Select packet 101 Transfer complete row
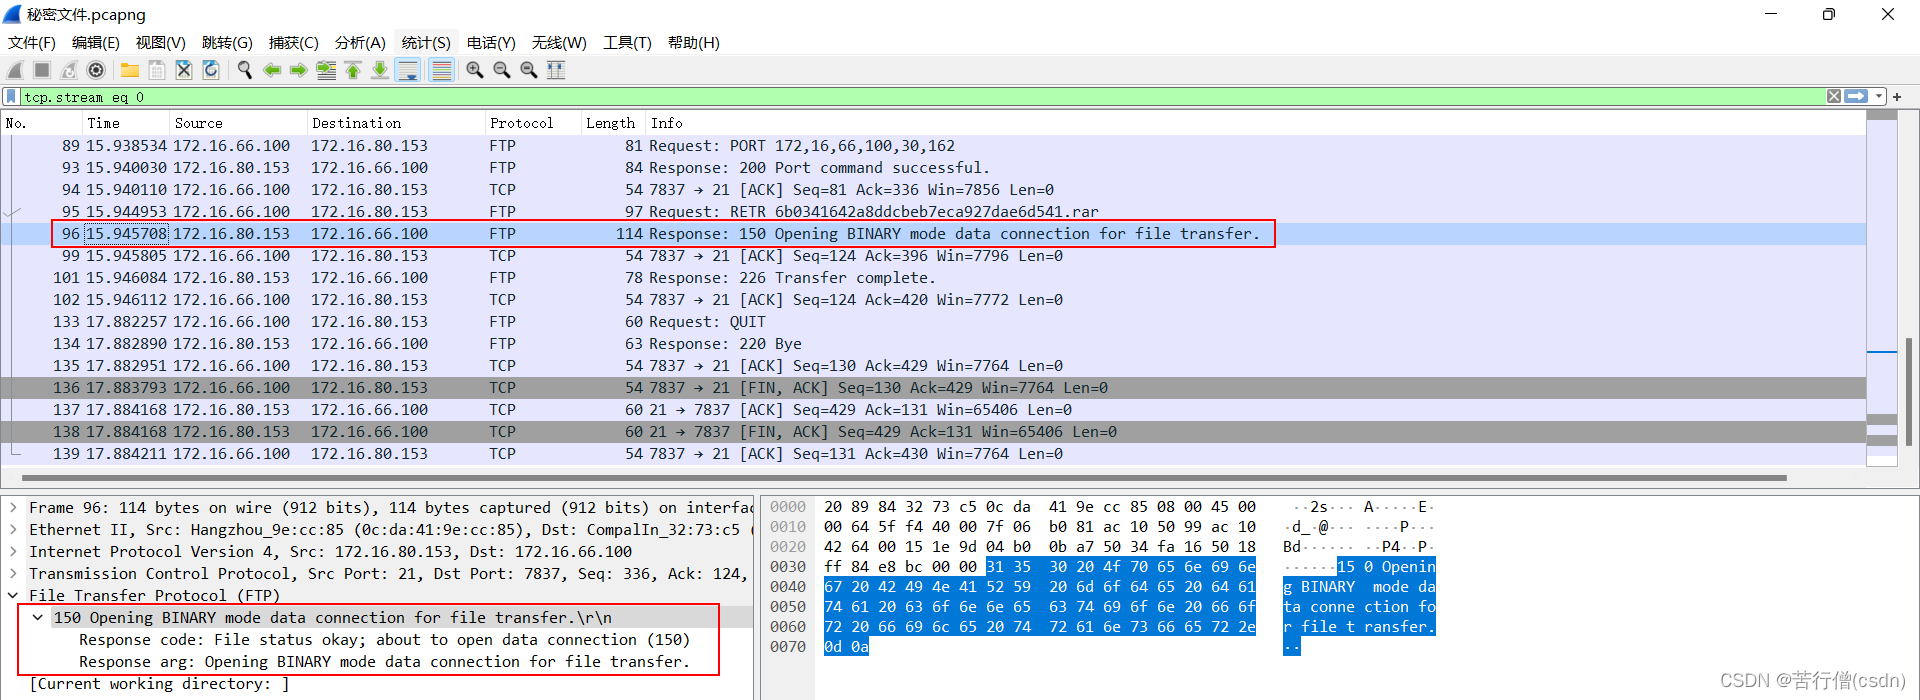 pyautogui.click(x=933, y=278)
